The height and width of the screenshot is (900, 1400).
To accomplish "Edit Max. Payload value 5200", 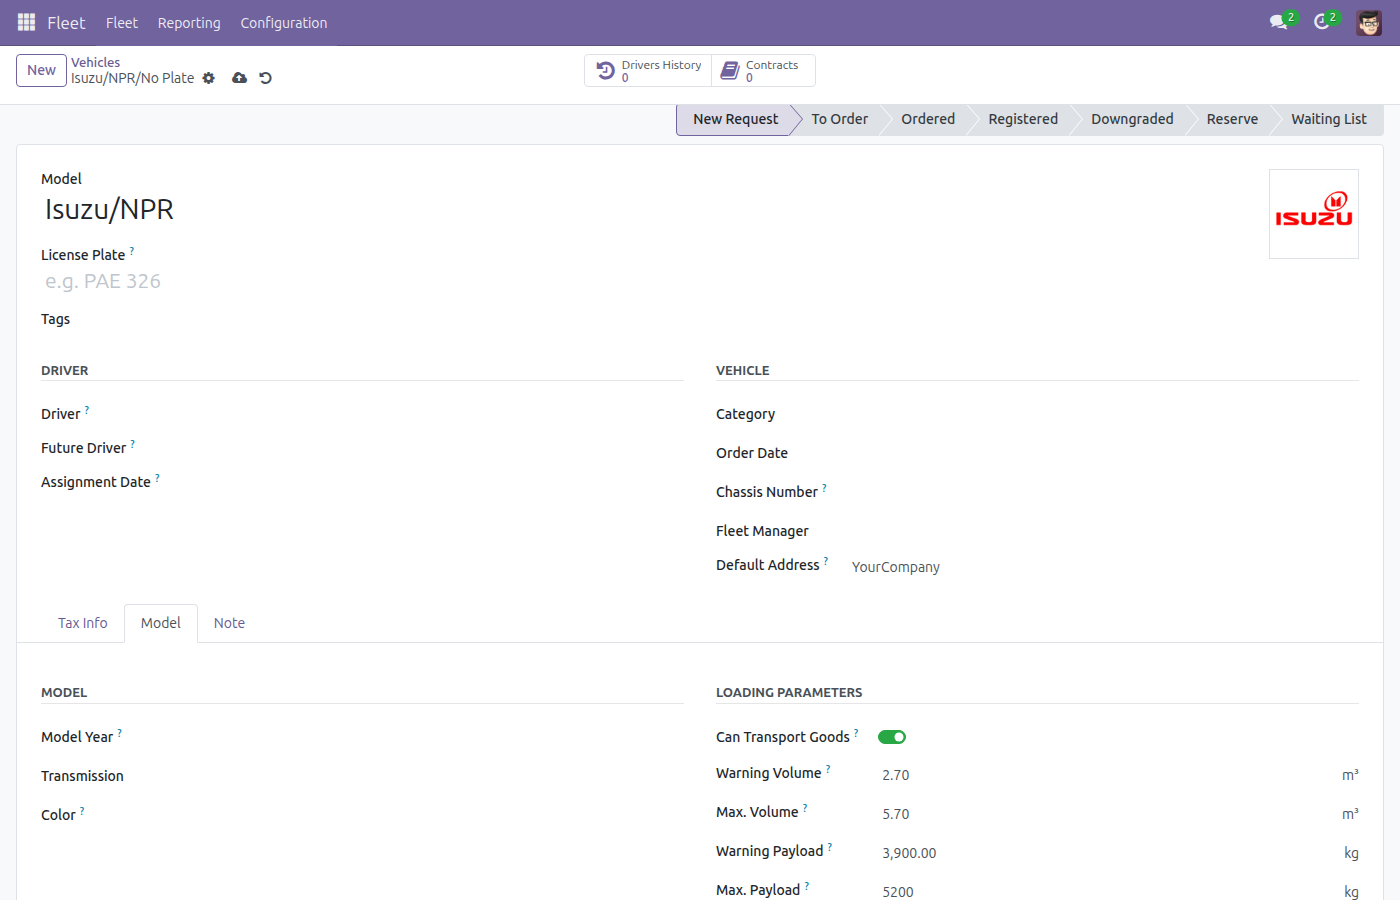I will pos(1108,892).
